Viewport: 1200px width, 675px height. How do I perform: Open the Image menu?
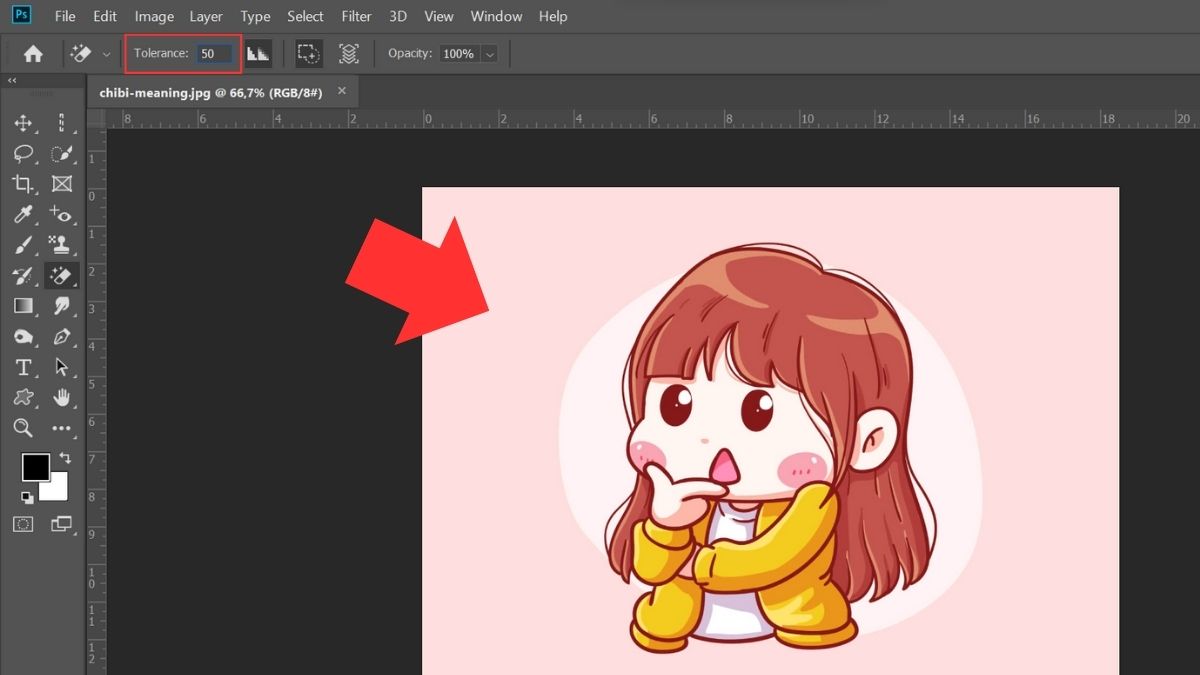click(x=154, y=16)
